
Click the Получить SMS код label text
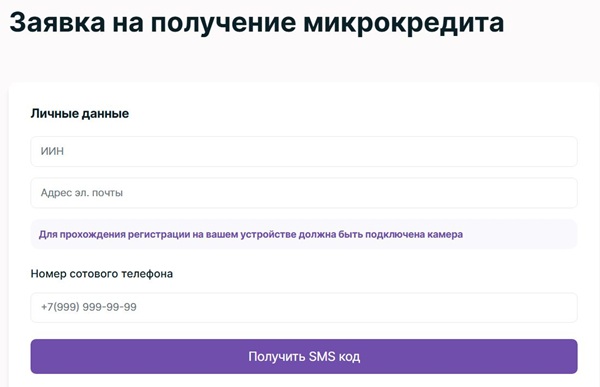(x=304, y=356)
